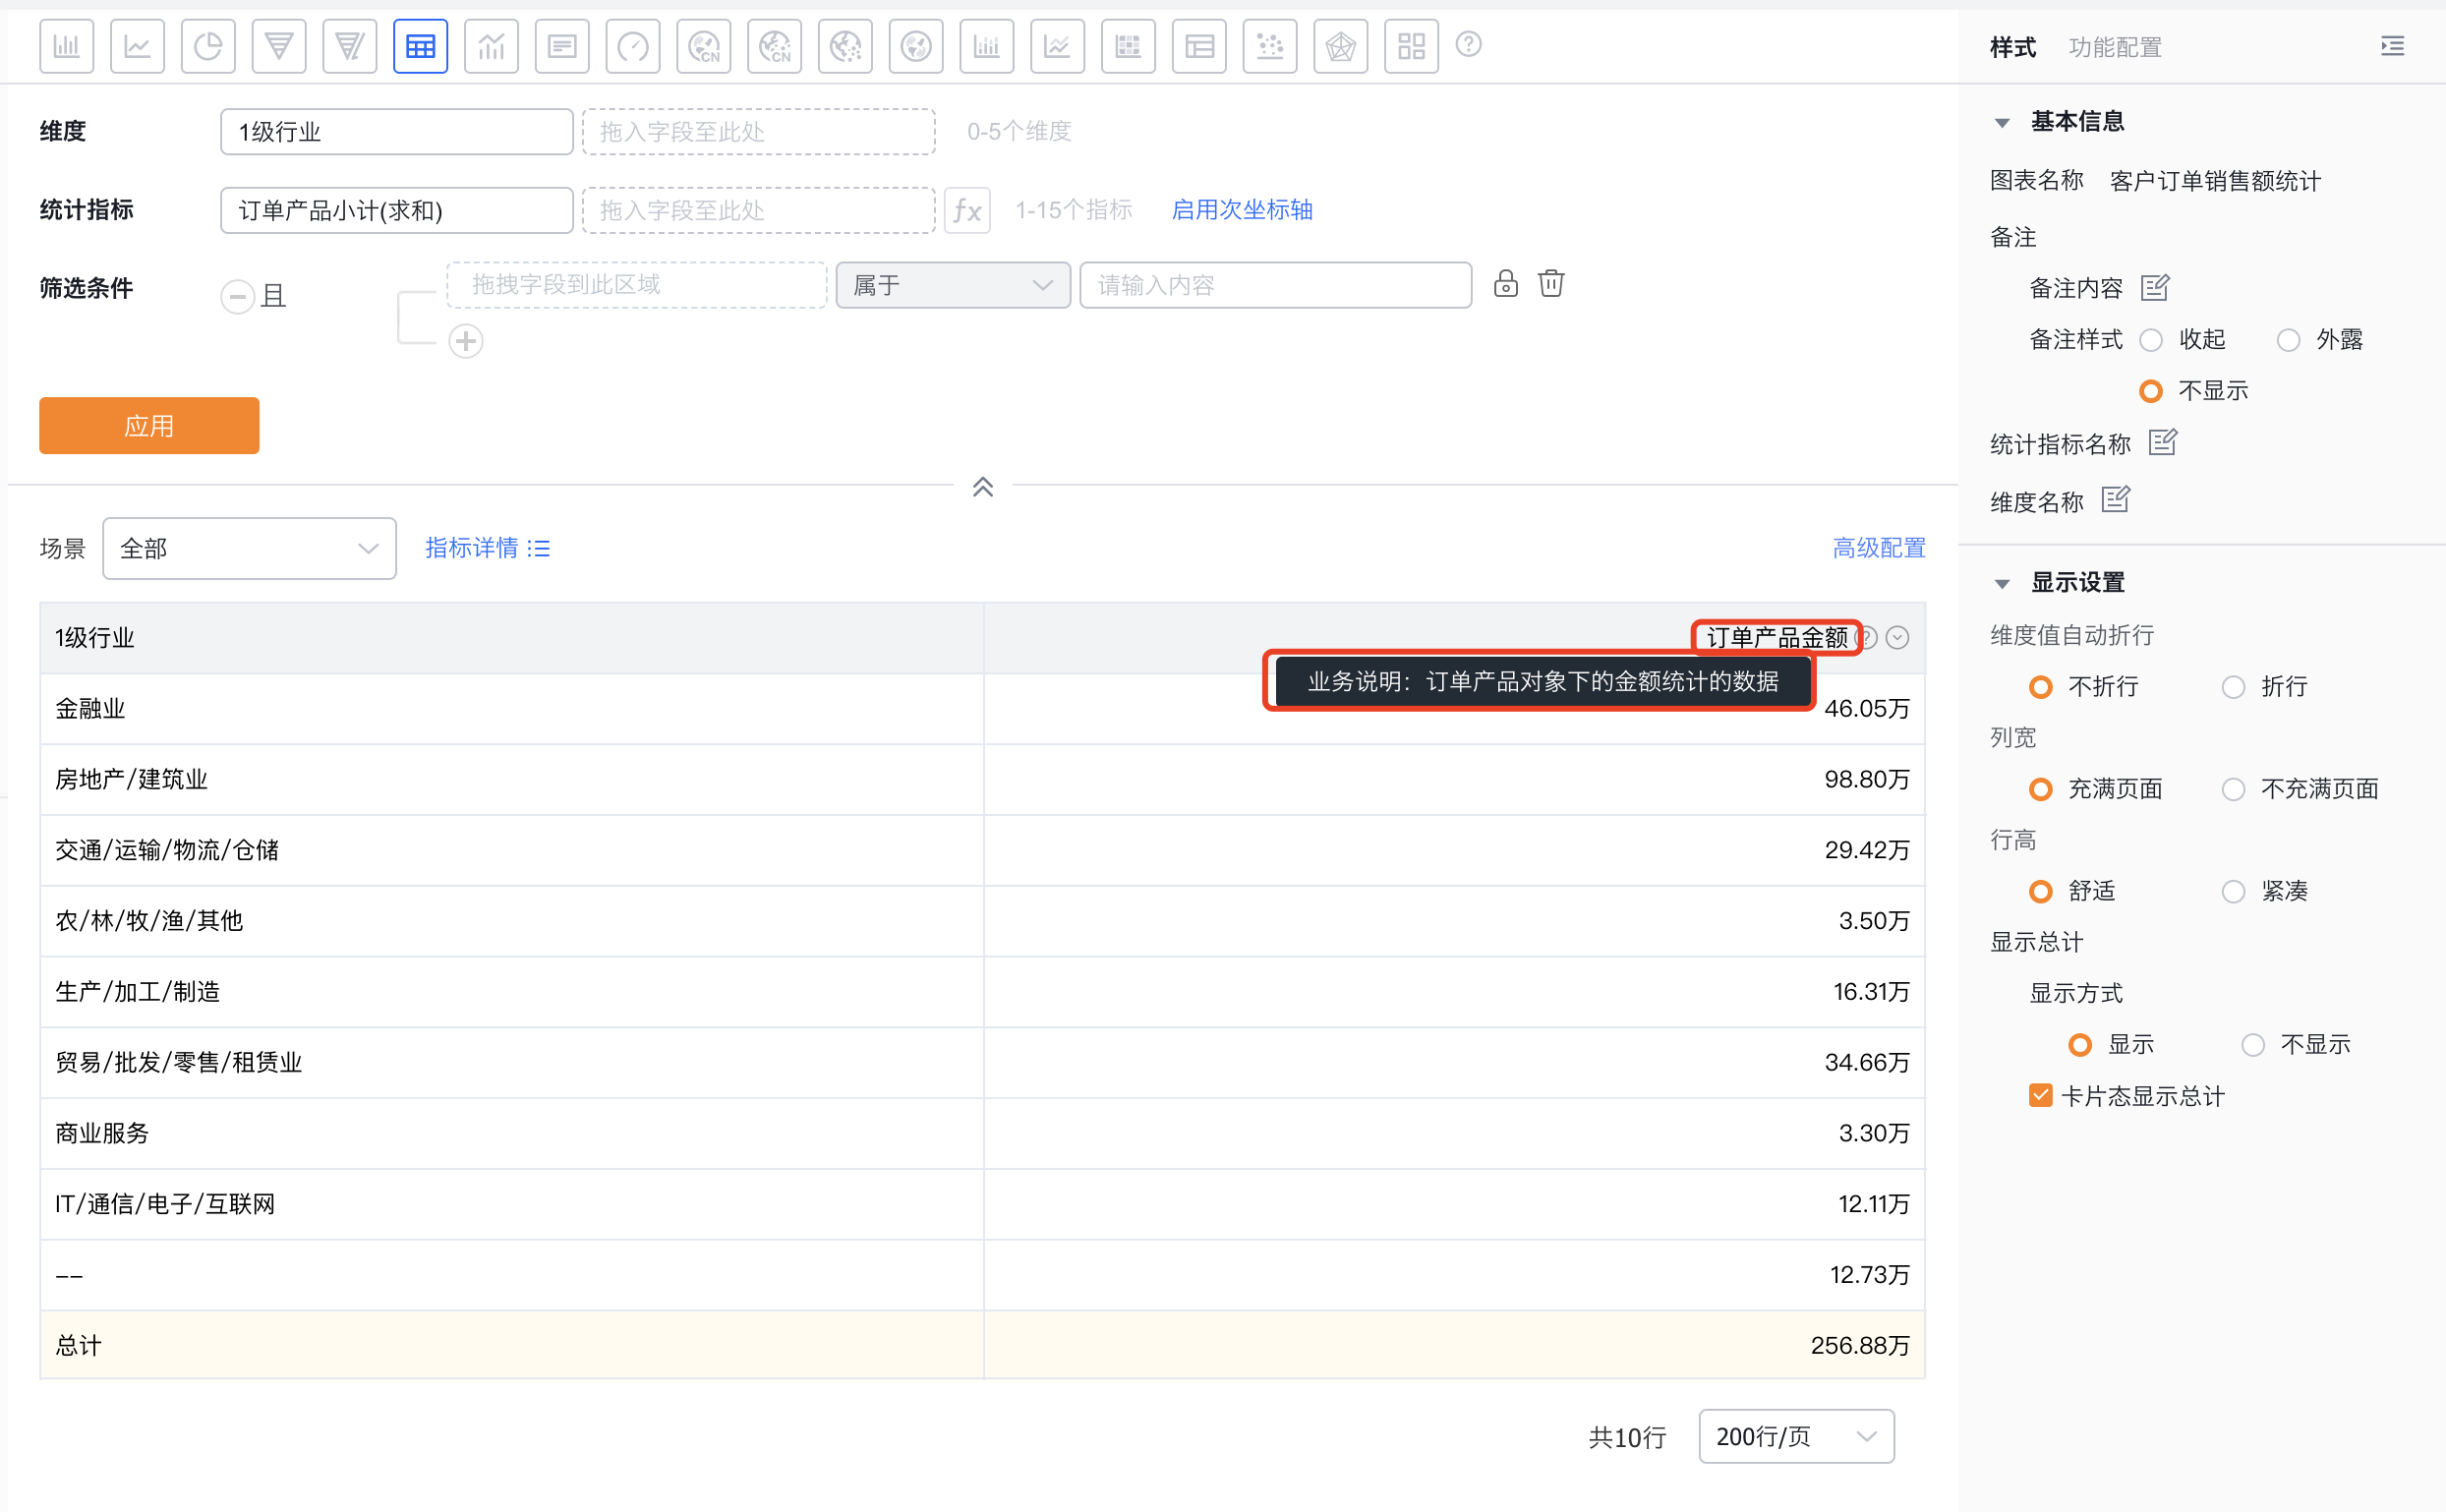Collapse the 基本信息 section

[2002, 123]
